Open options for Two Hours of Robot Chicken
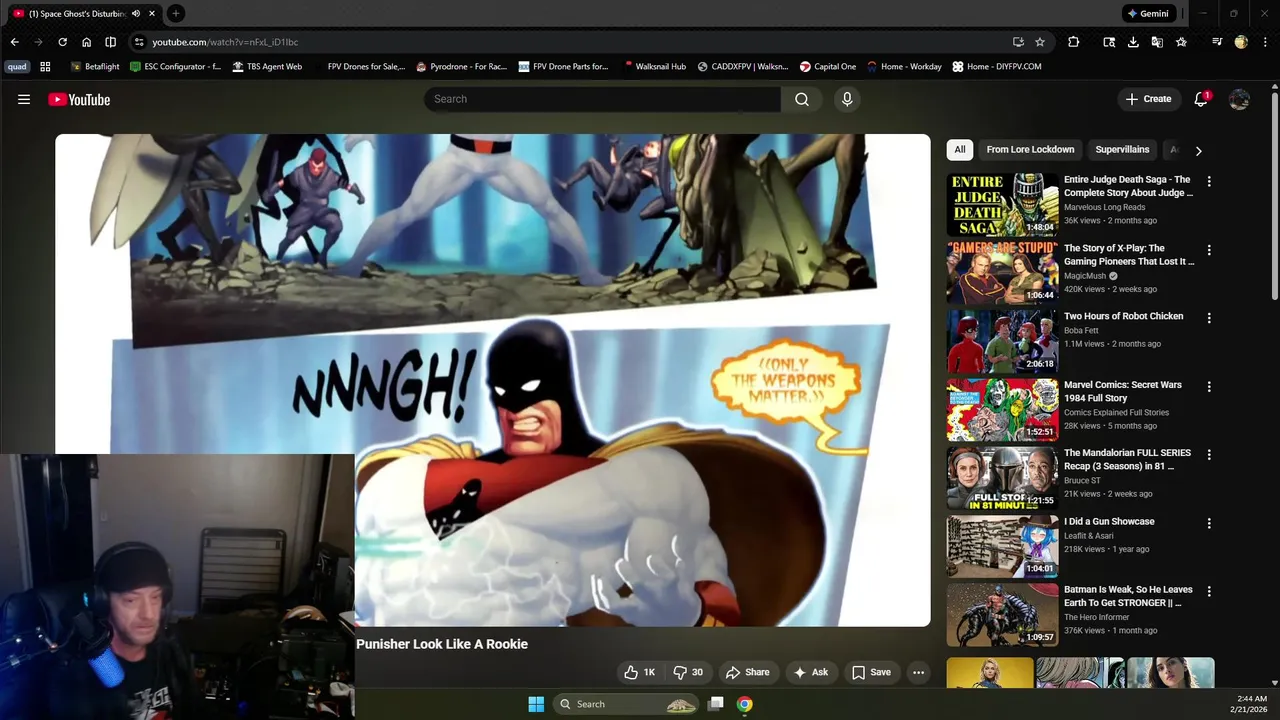 pos(1209,318)
